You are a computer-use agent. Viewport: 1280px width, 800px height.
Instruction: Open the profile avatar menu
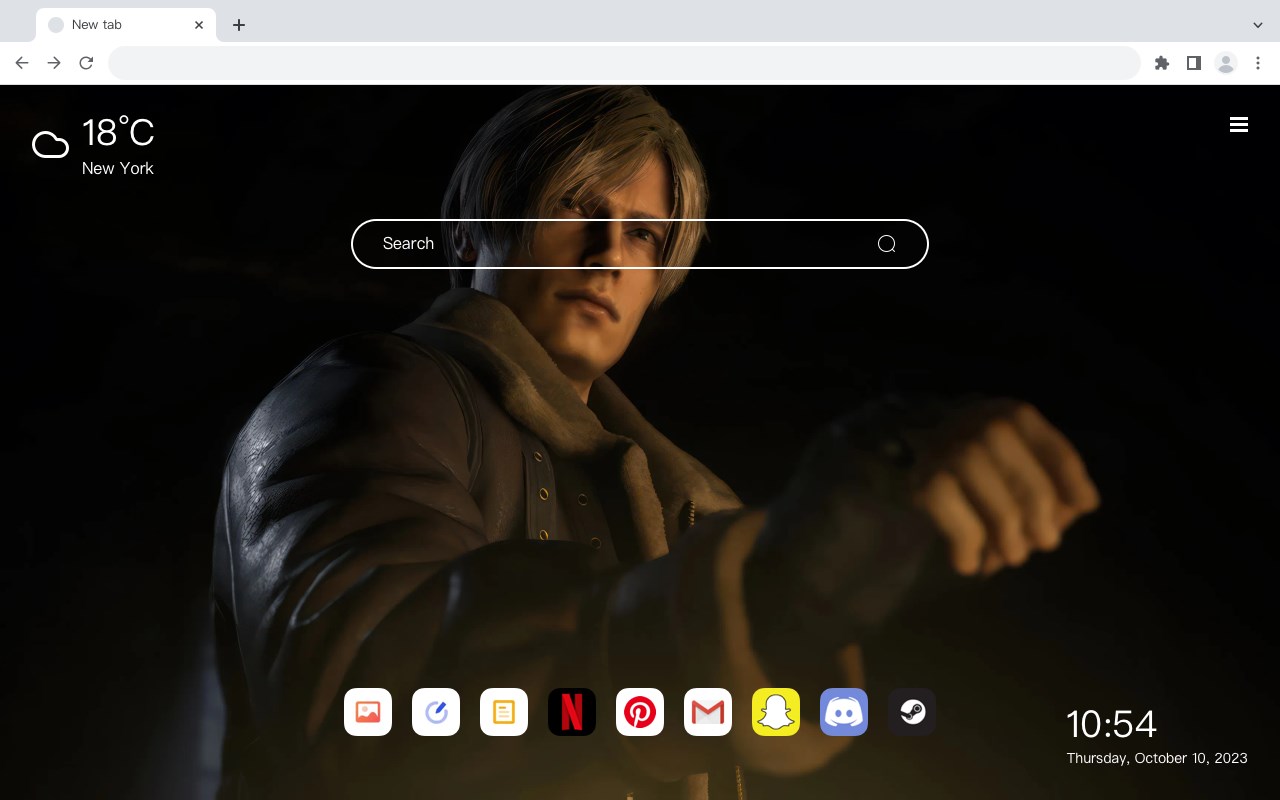click(1226, 63)
